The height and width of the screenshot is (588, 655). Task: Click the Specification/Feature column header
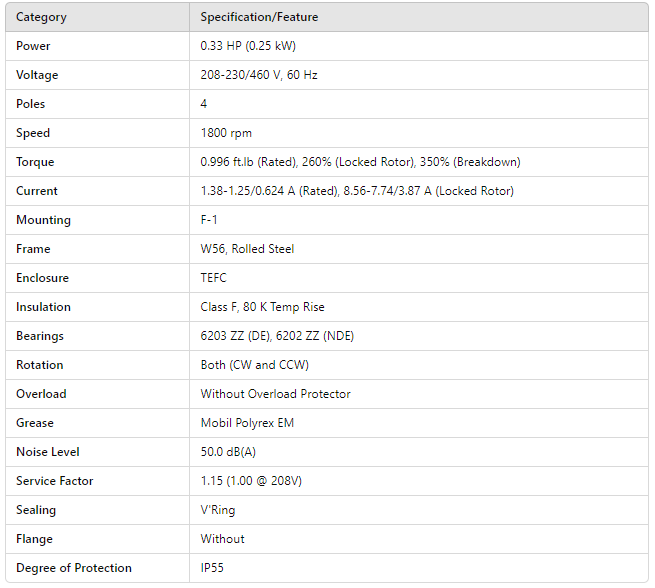coord(259,17)
